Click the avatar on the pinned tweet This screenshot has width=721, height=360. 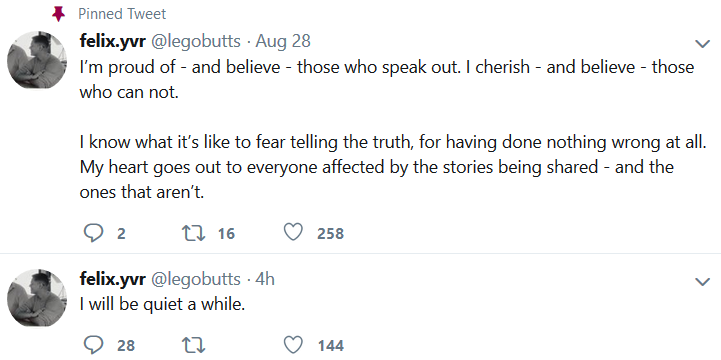(37, 60)
